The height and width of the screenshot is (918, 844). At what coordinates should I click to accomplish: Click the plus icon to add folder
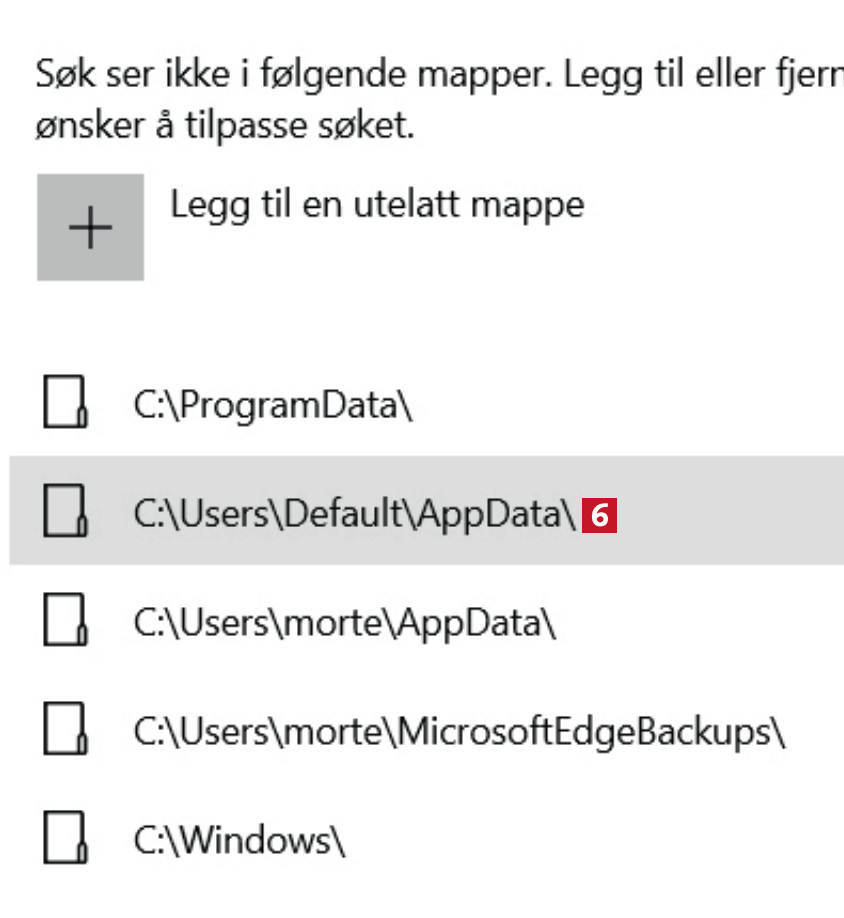(90, 227)
